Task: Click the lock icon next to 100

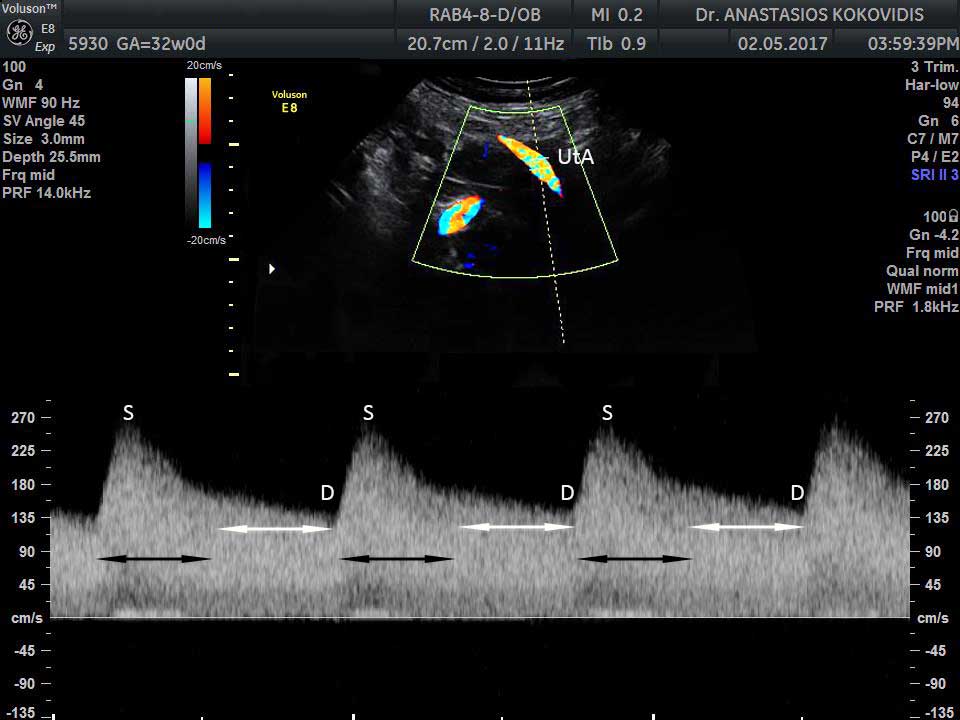Action: pos(953,216)
